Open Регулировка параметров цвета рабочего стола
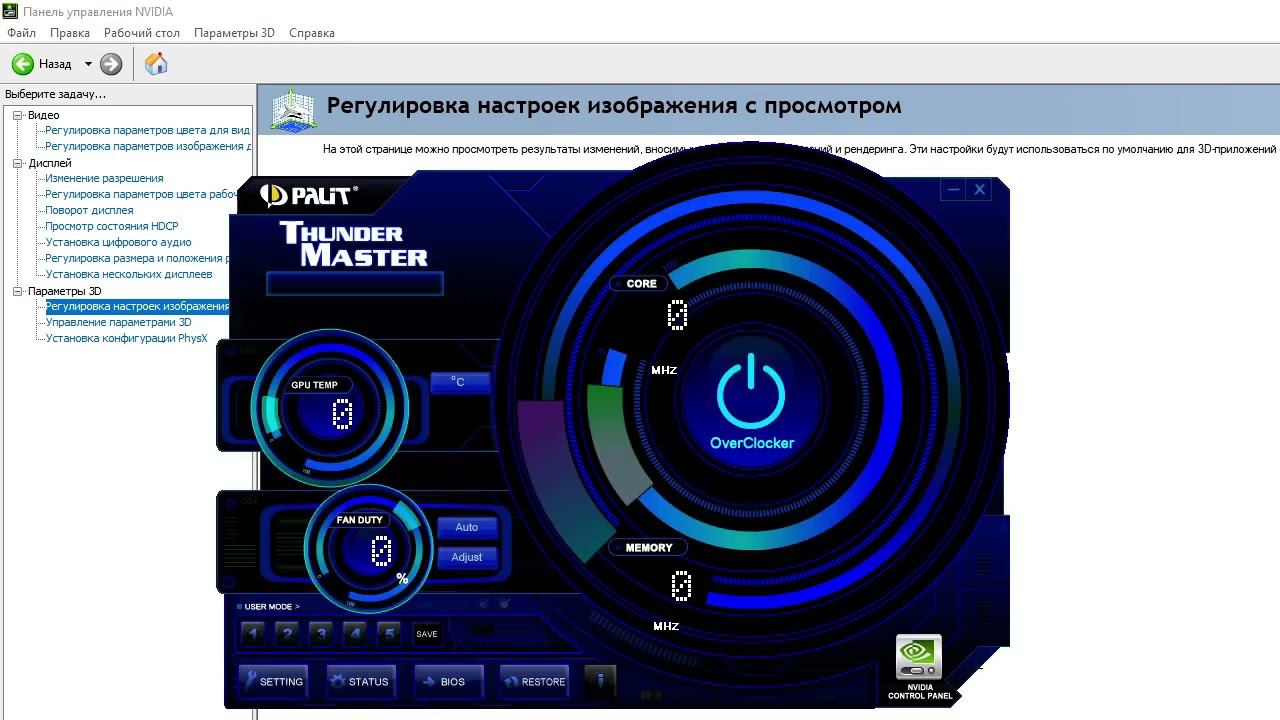 (141, 194)
